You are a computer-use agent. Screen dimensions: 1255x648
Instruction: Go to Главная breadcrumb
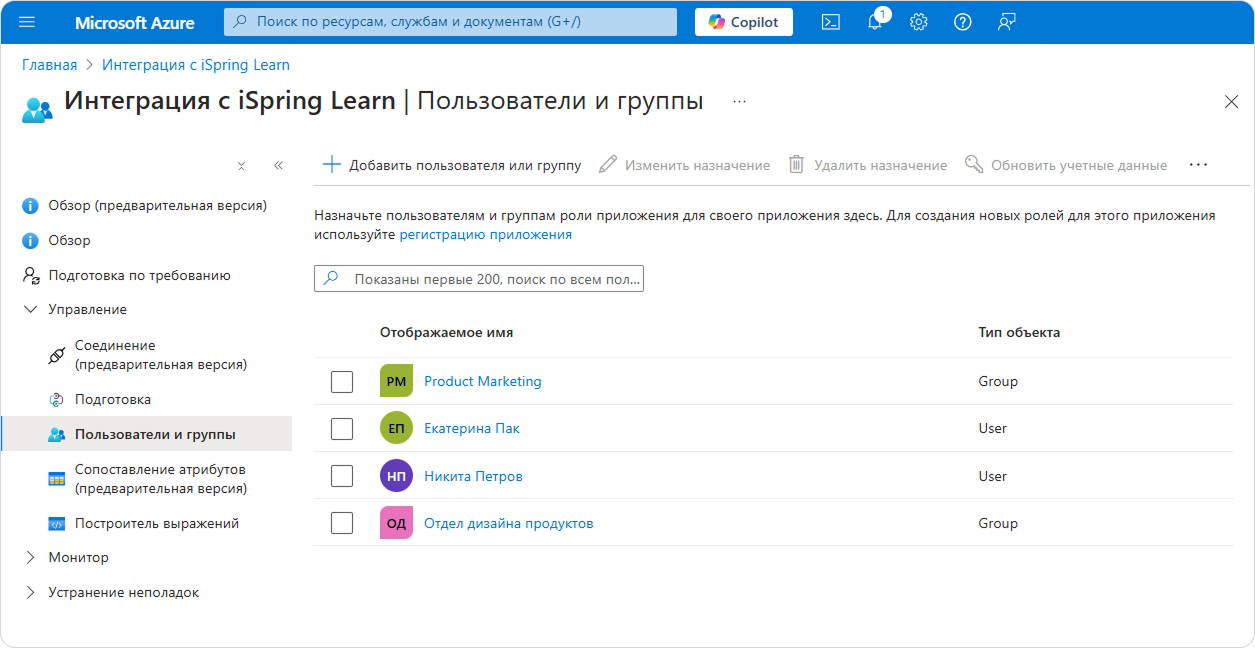[50, 65]
